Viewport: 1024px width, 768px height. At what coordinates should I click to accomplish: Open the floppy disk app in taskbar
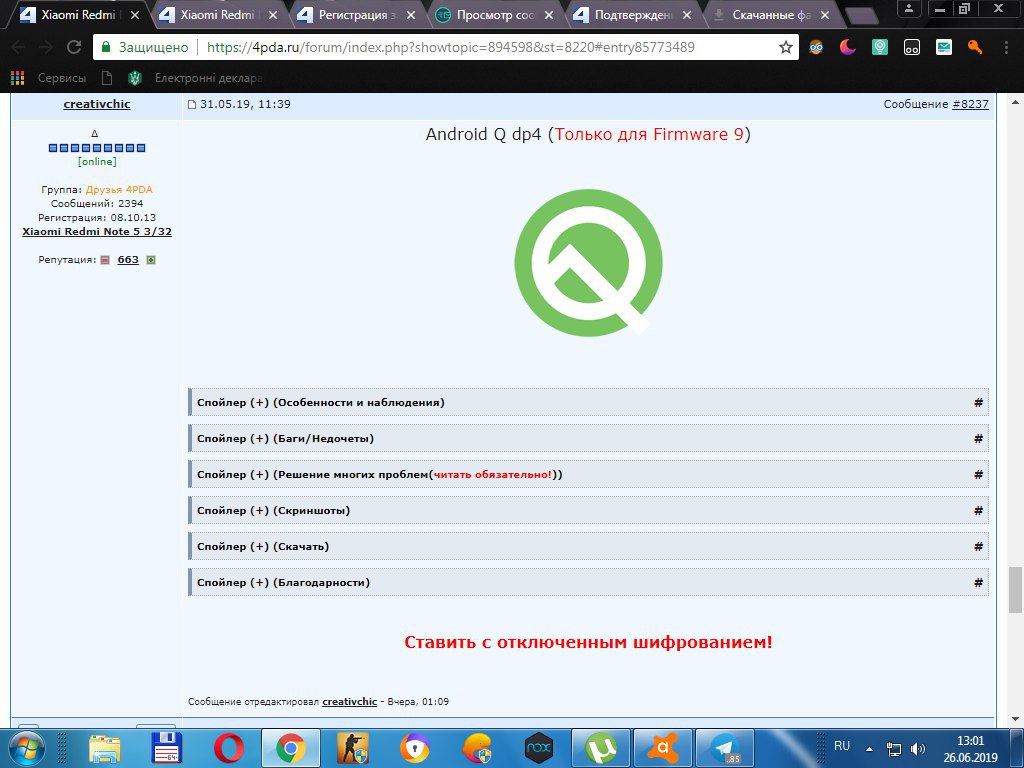(166, 748)
